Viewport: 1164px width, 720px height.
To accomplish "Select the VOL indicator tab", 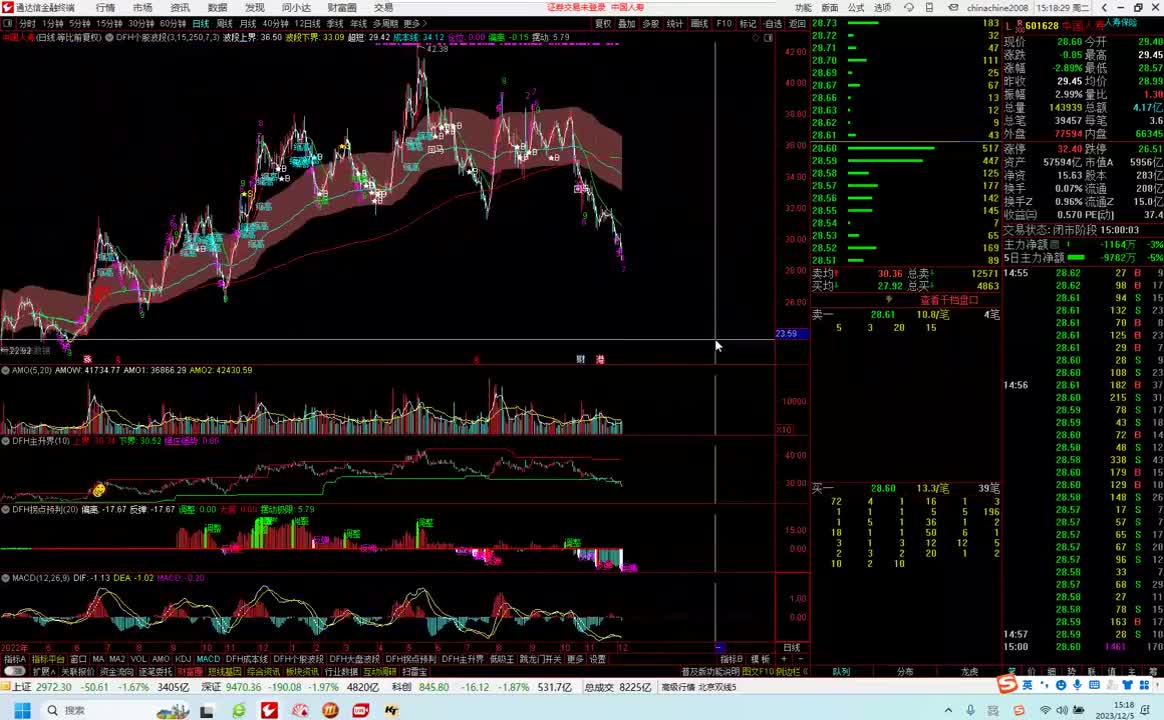I will [139, 659].
